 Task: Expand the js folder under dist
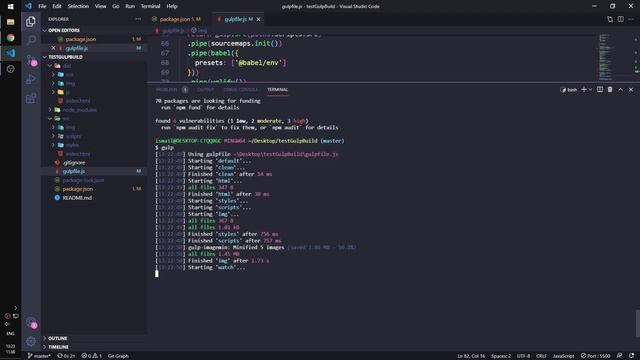pyautogui.click(x=68, y=92)
